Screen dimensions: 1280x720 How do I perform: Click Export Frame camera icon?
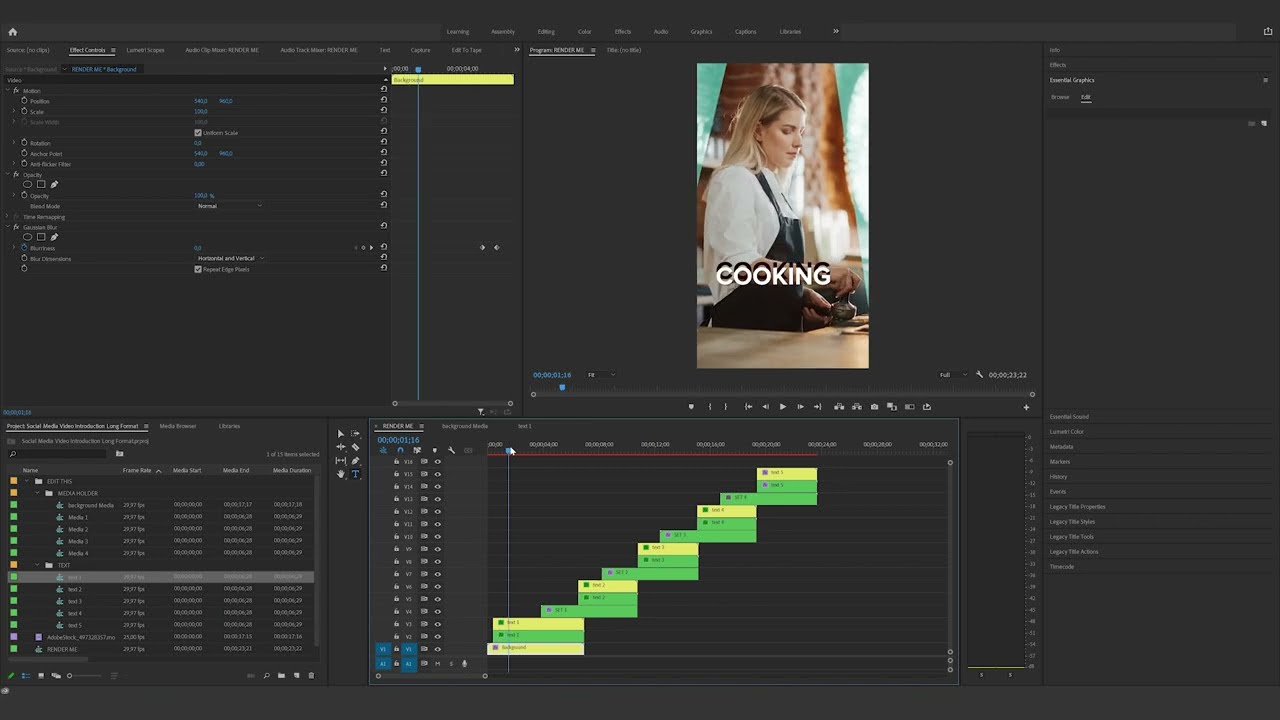click(x=875, y=407)
